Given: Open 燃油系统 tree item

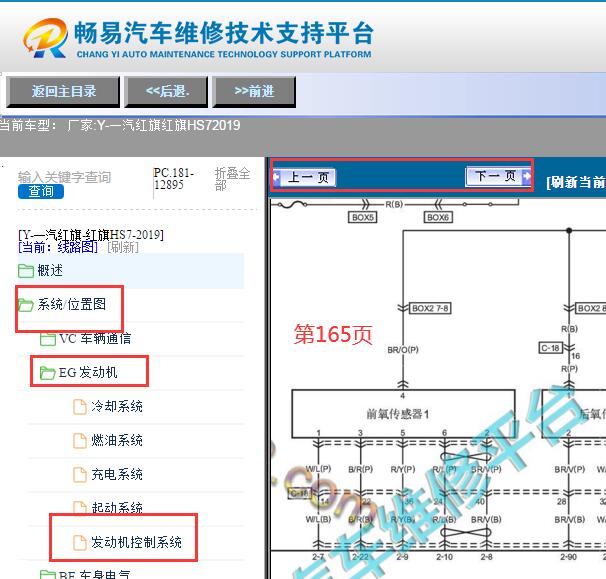Looking at the screenshot, I should (x=117, y=440).
